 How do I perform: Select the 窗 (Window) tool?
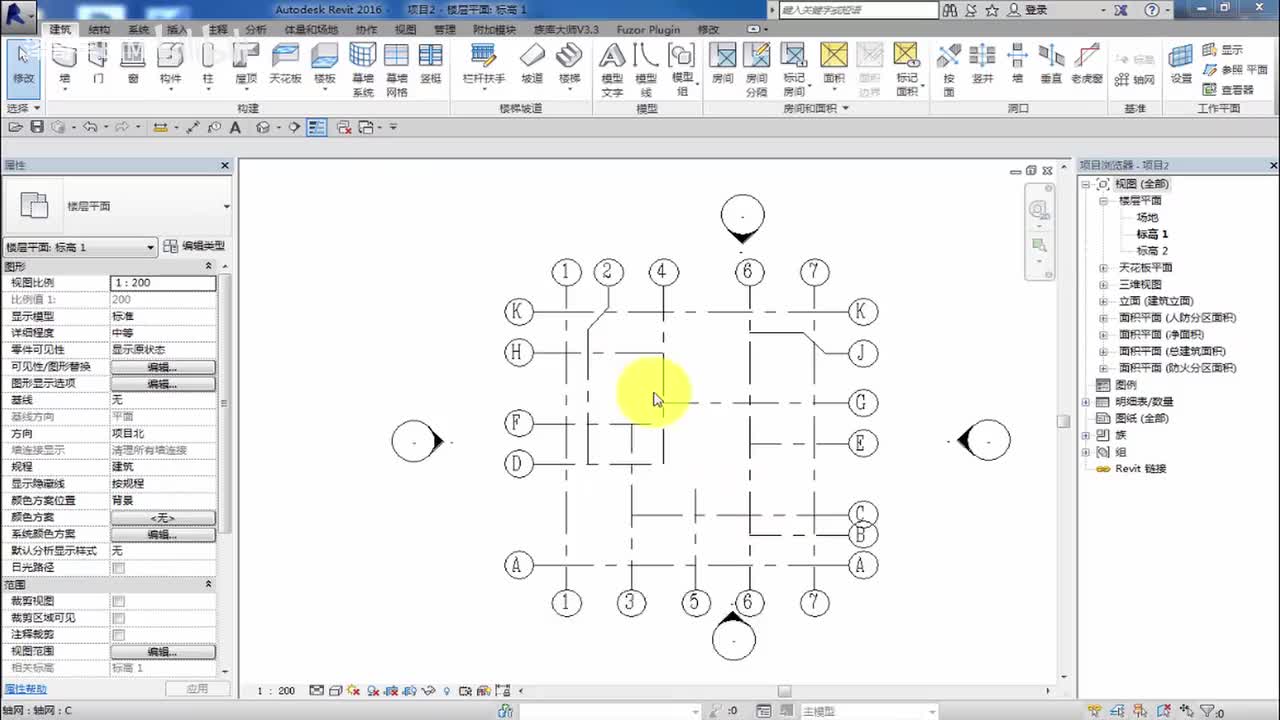click(x=133, y=63)
